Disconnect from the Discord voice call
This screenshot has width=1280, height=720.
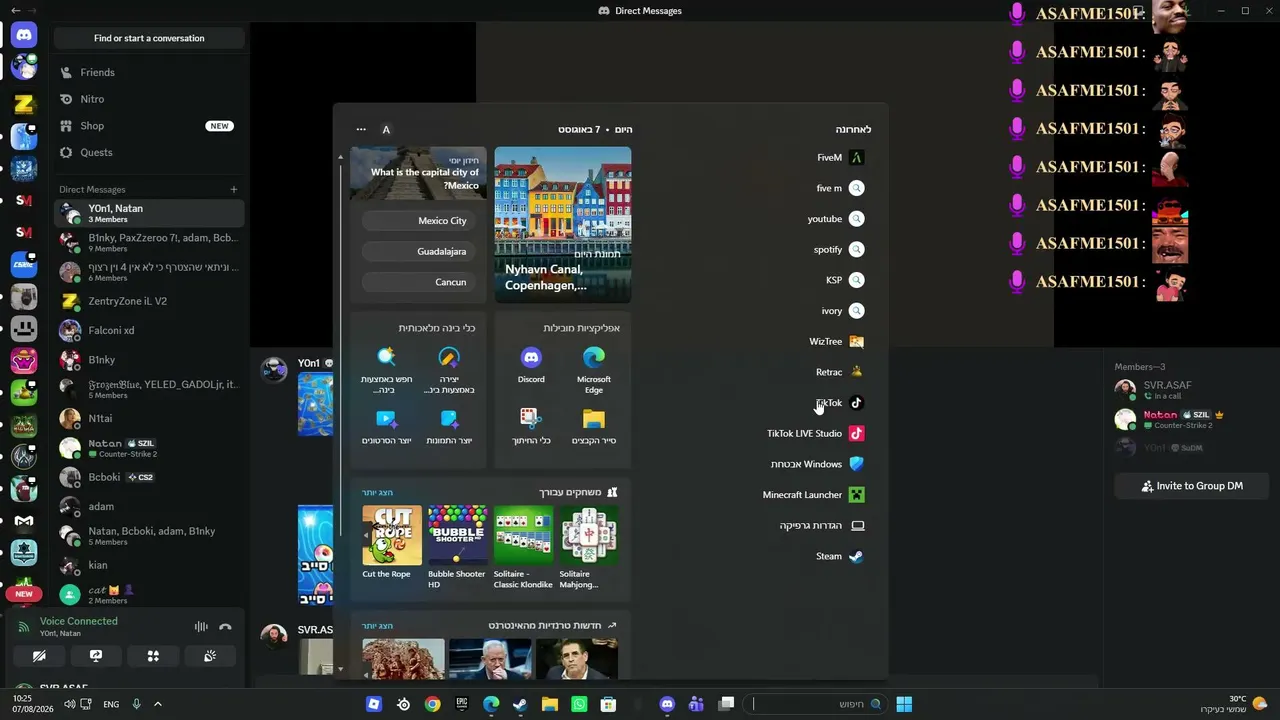point(225,627)
